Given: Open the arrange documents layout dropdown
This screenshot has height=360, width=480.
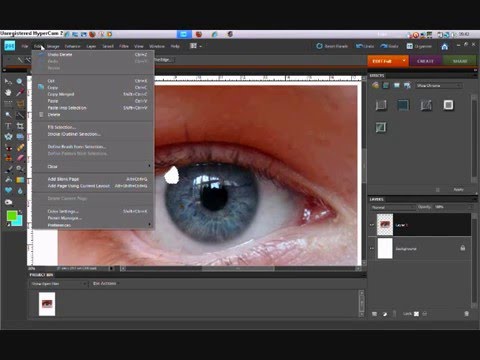Looking at the screenshot, I should click(195, 46).
